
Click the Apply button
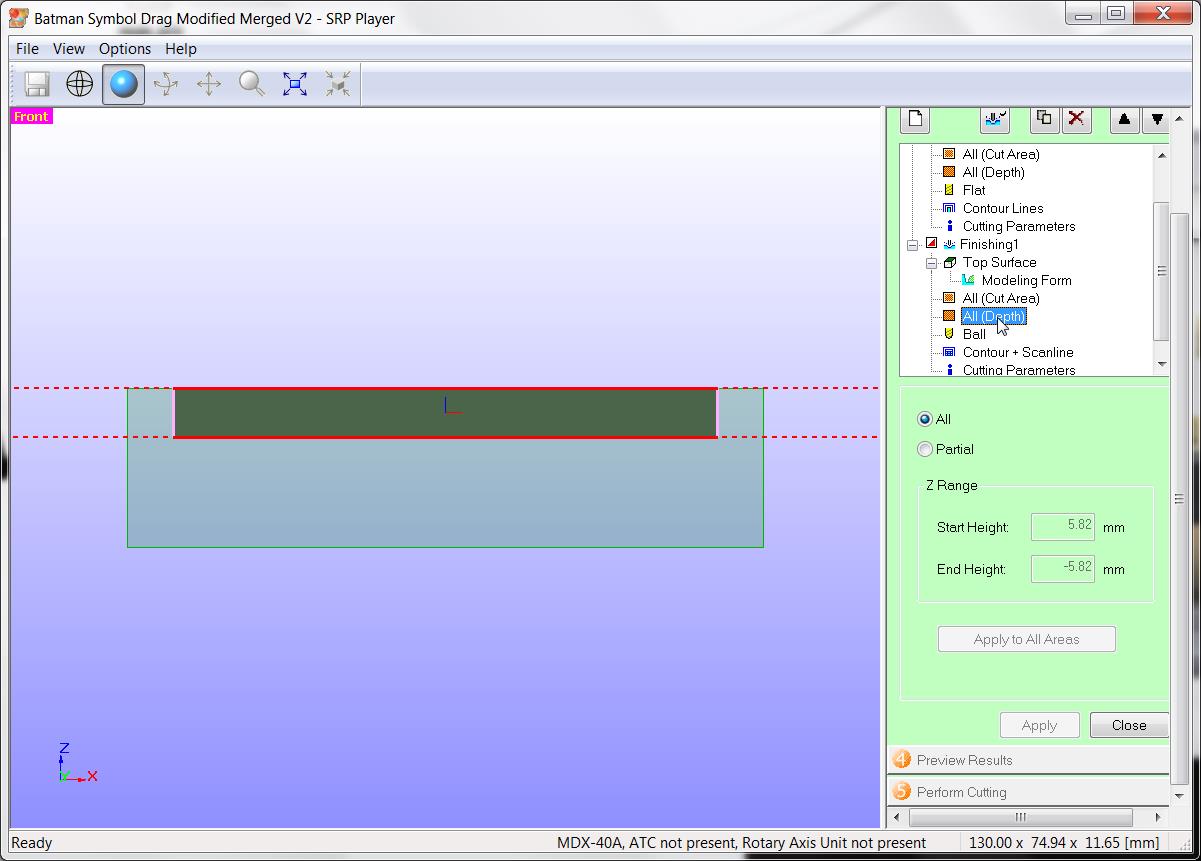pos(1040,725)
